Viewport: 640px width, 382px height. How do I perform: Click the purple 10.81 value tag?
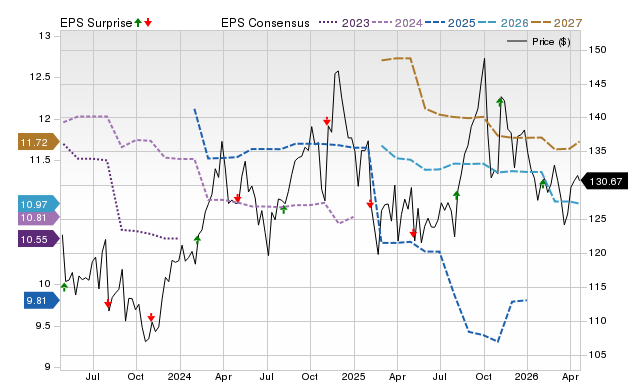[x=38, y=218]
